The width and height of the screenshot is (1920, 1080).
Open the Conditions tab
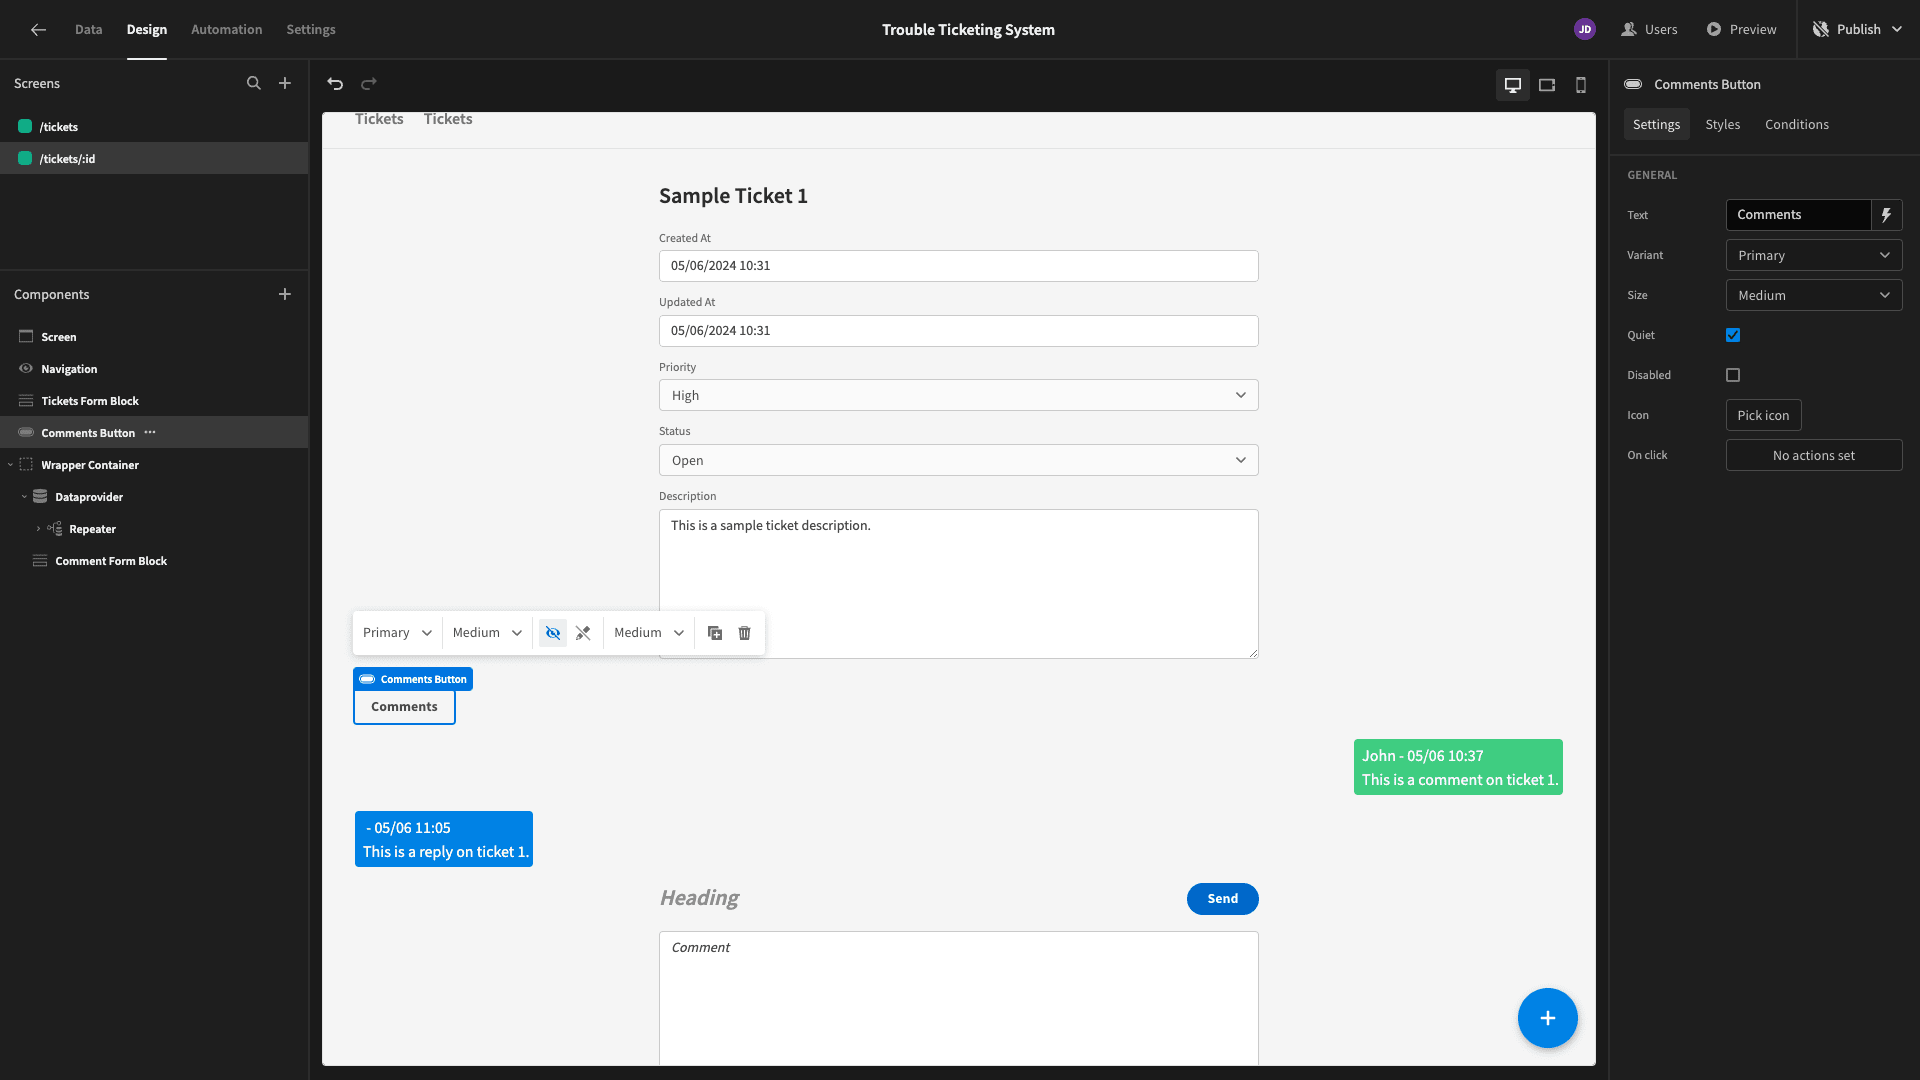point(1796,125)
